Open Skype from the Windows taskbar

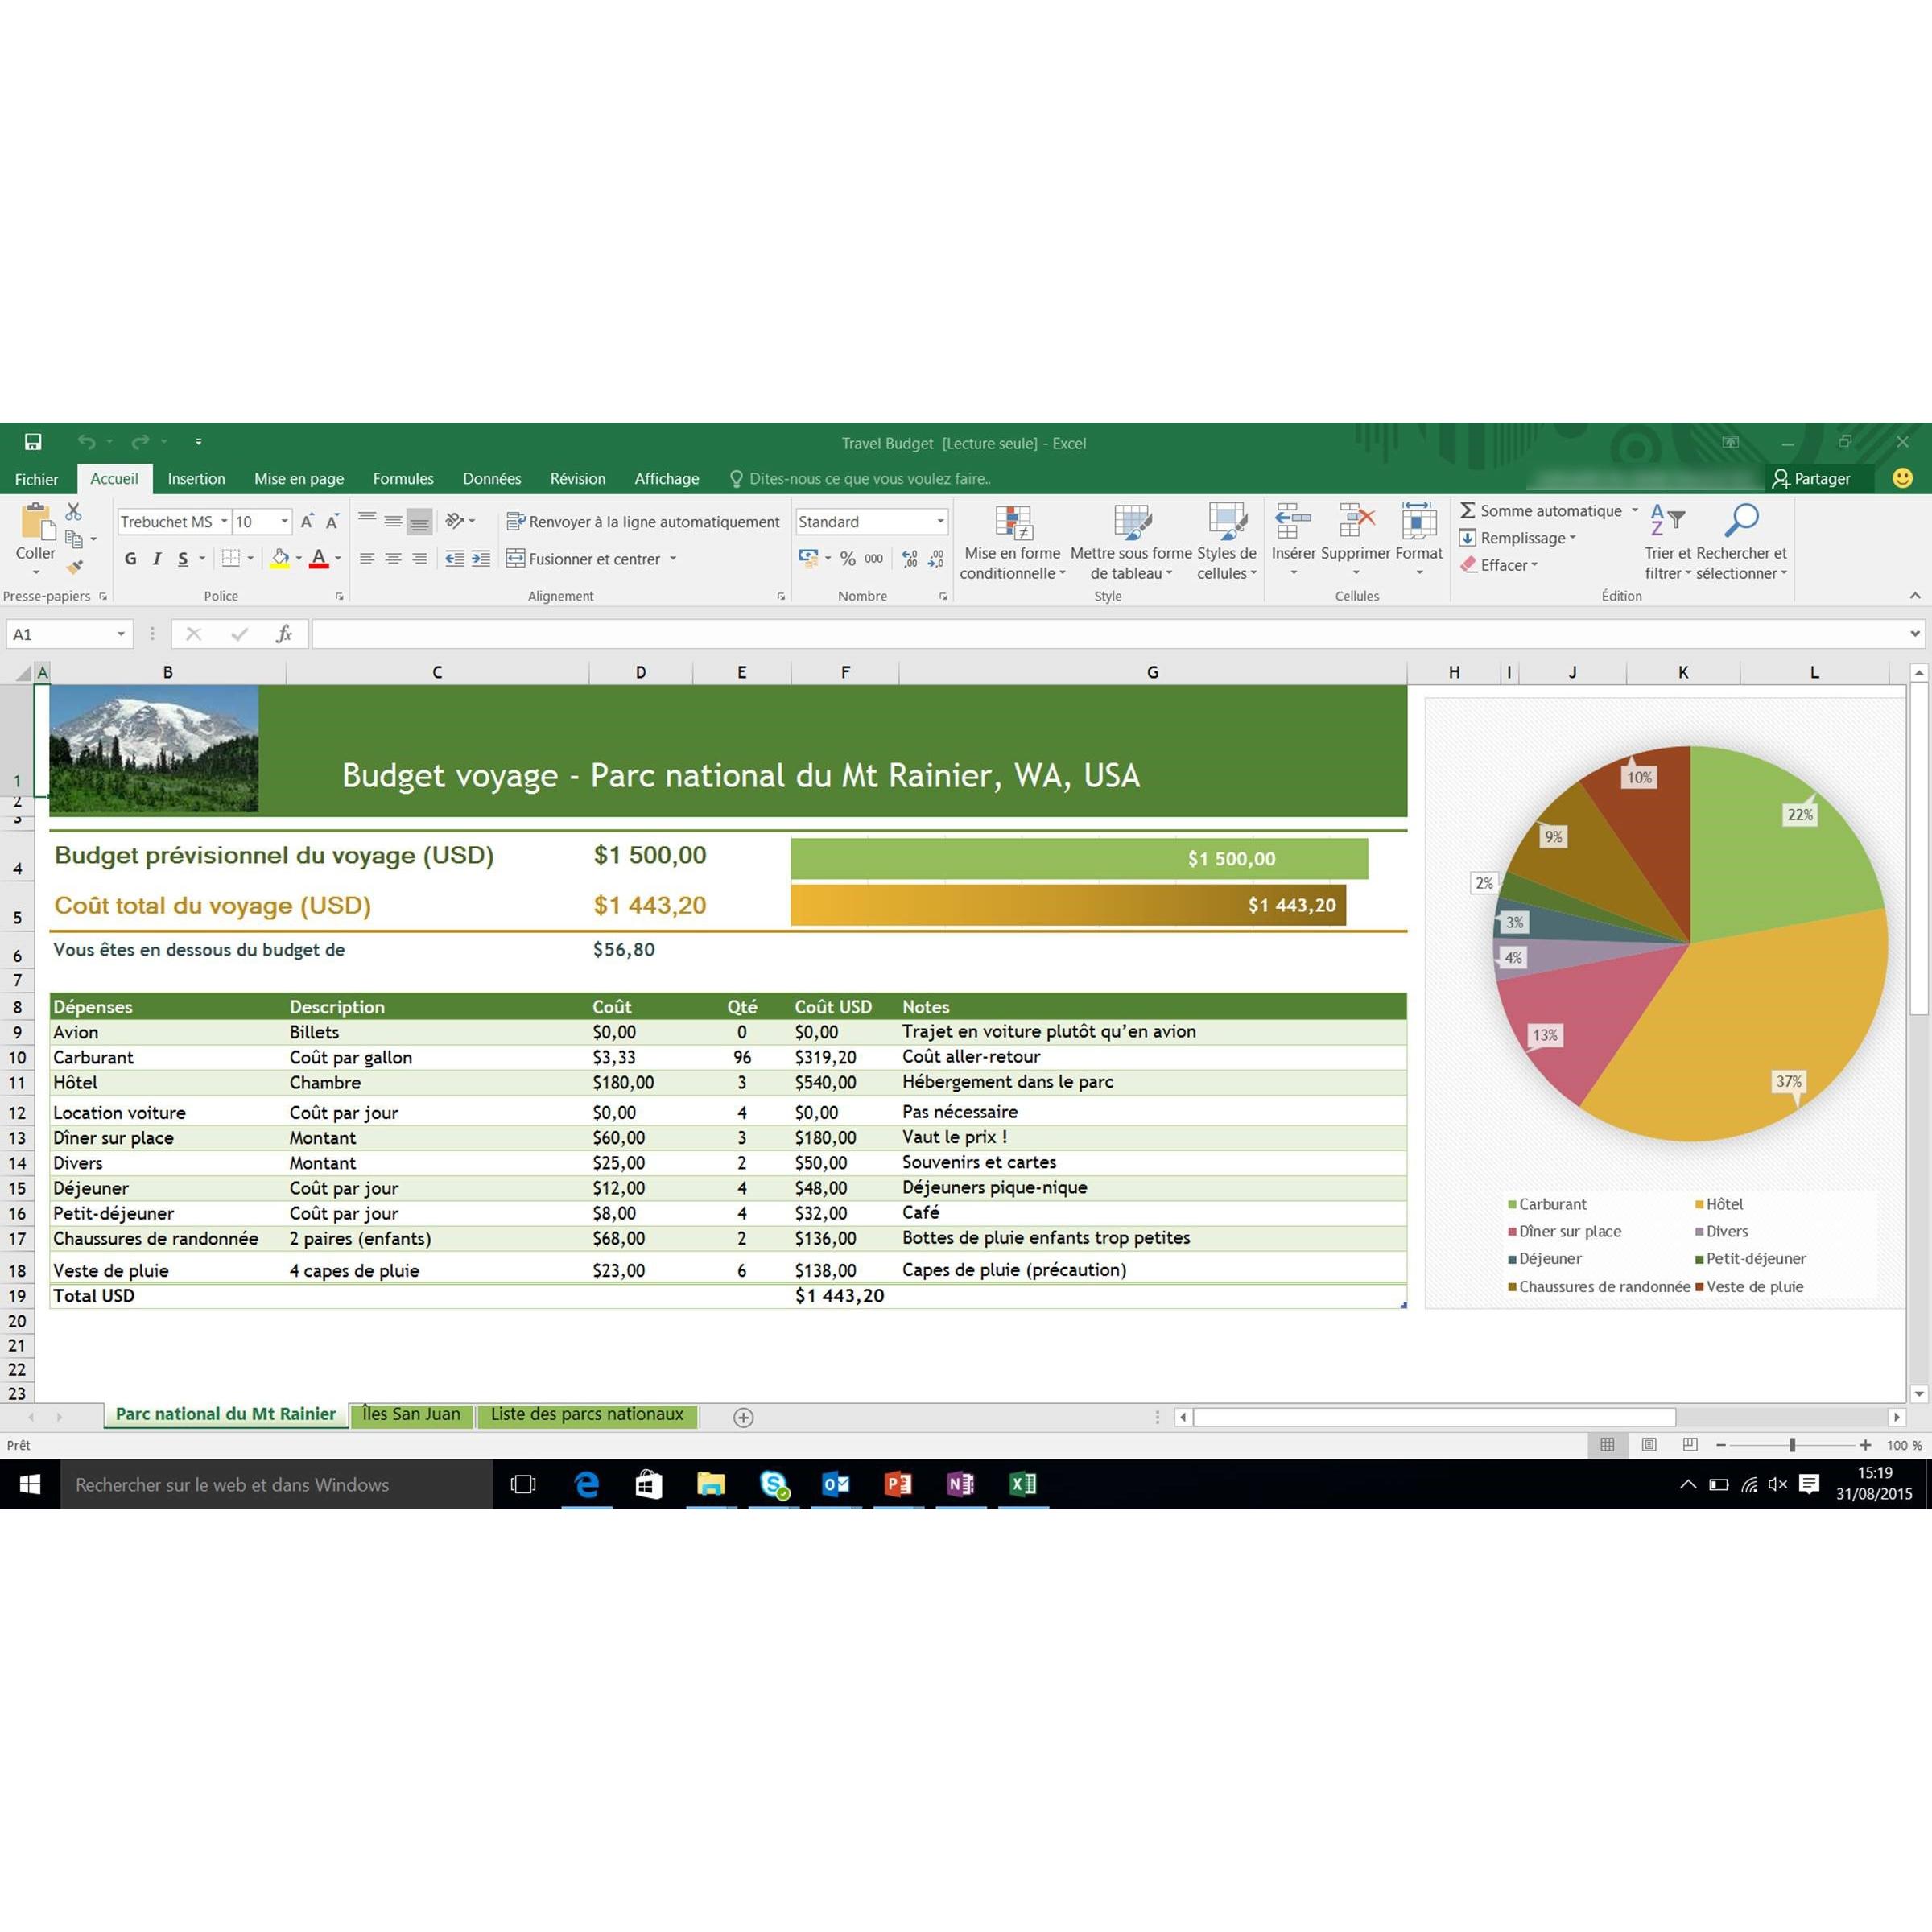(775, 1485)
